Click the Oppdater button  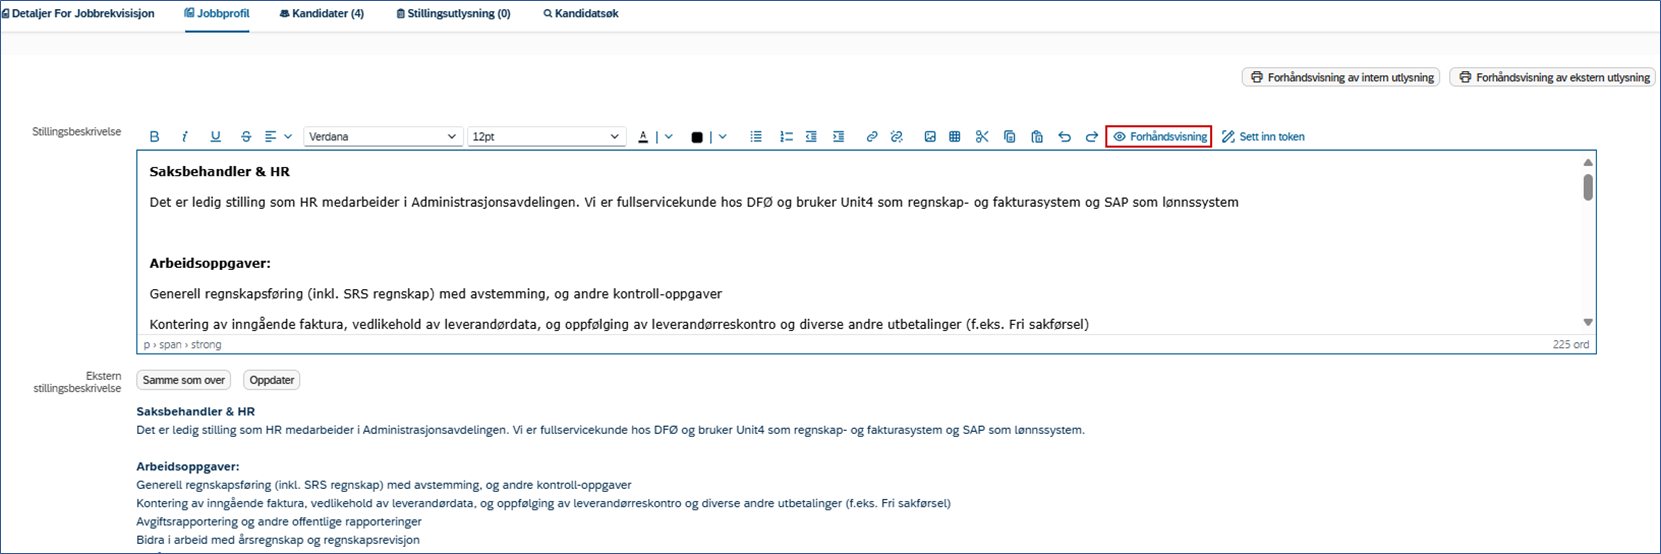click(x=272, y=380)
